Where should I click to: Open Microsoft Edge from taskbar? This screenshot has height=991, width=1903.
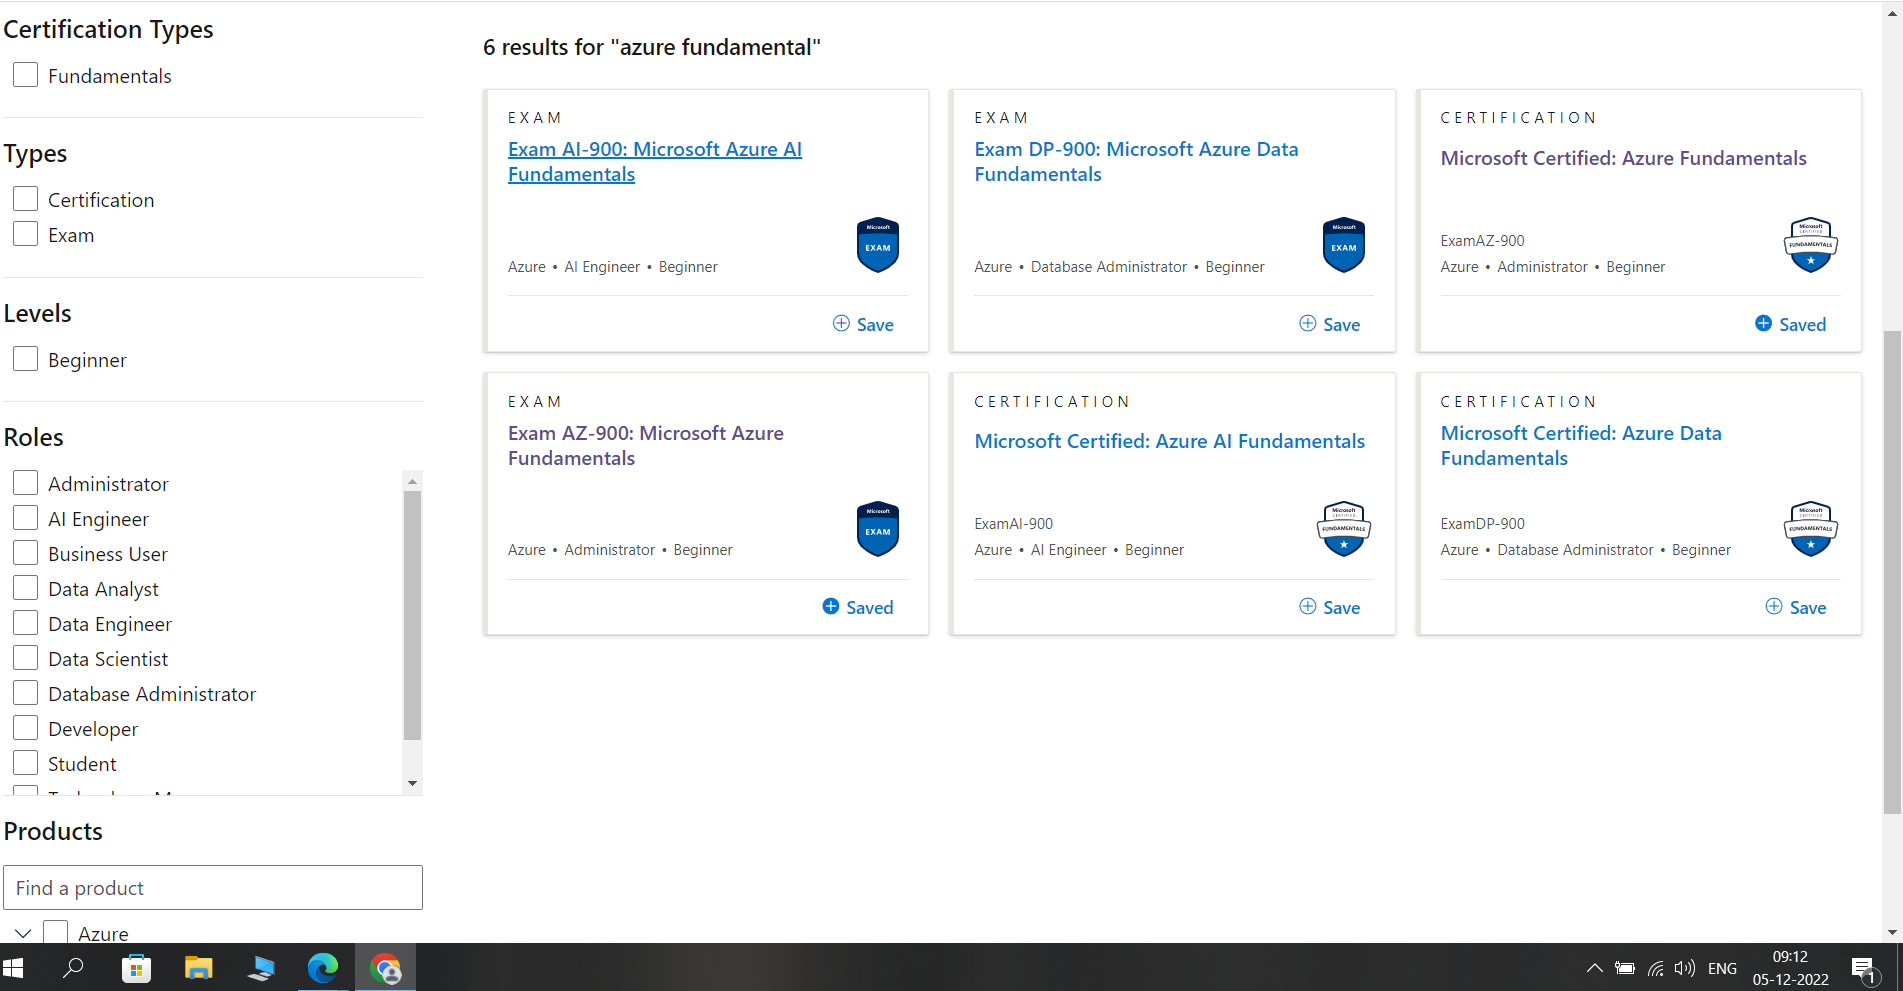click(323, 968)
